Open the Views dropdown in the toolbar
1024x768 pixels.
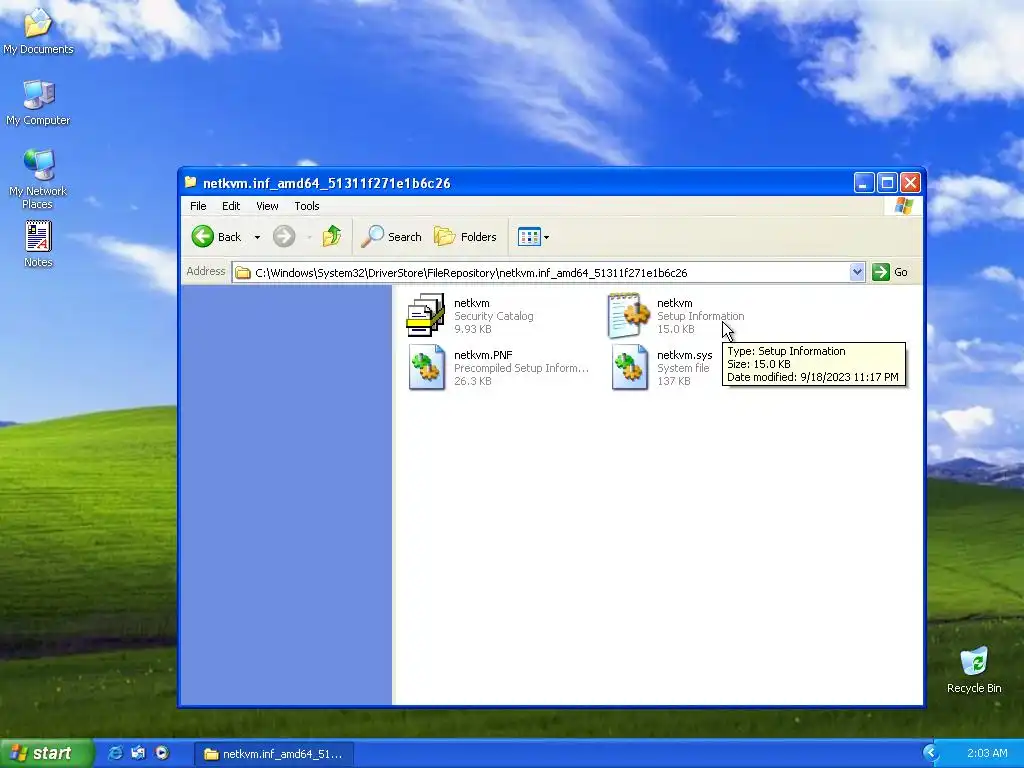(534, 236)
